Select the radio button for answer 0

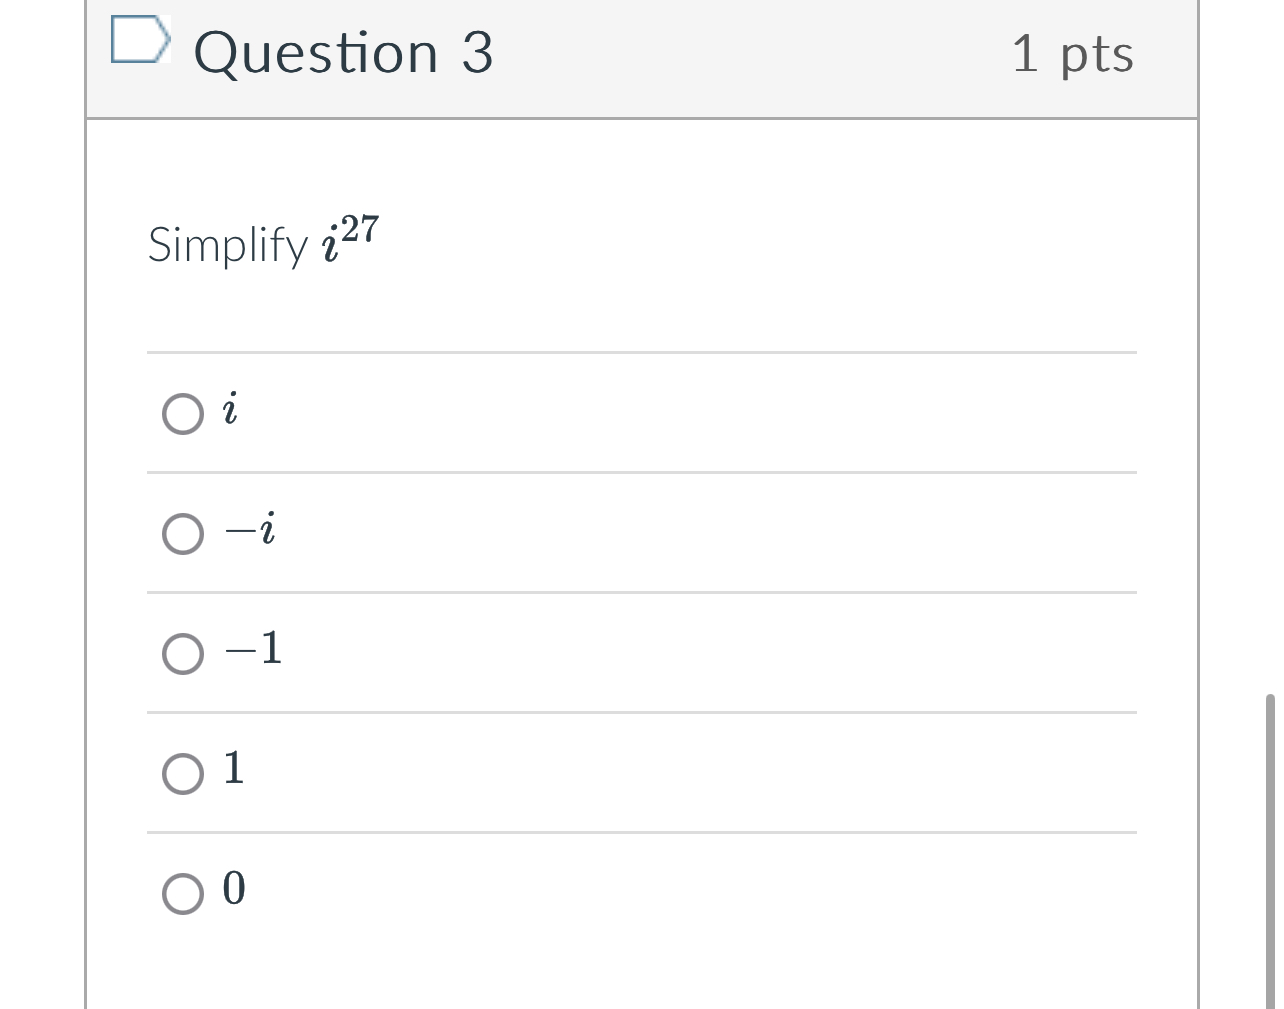coord(183,893)
